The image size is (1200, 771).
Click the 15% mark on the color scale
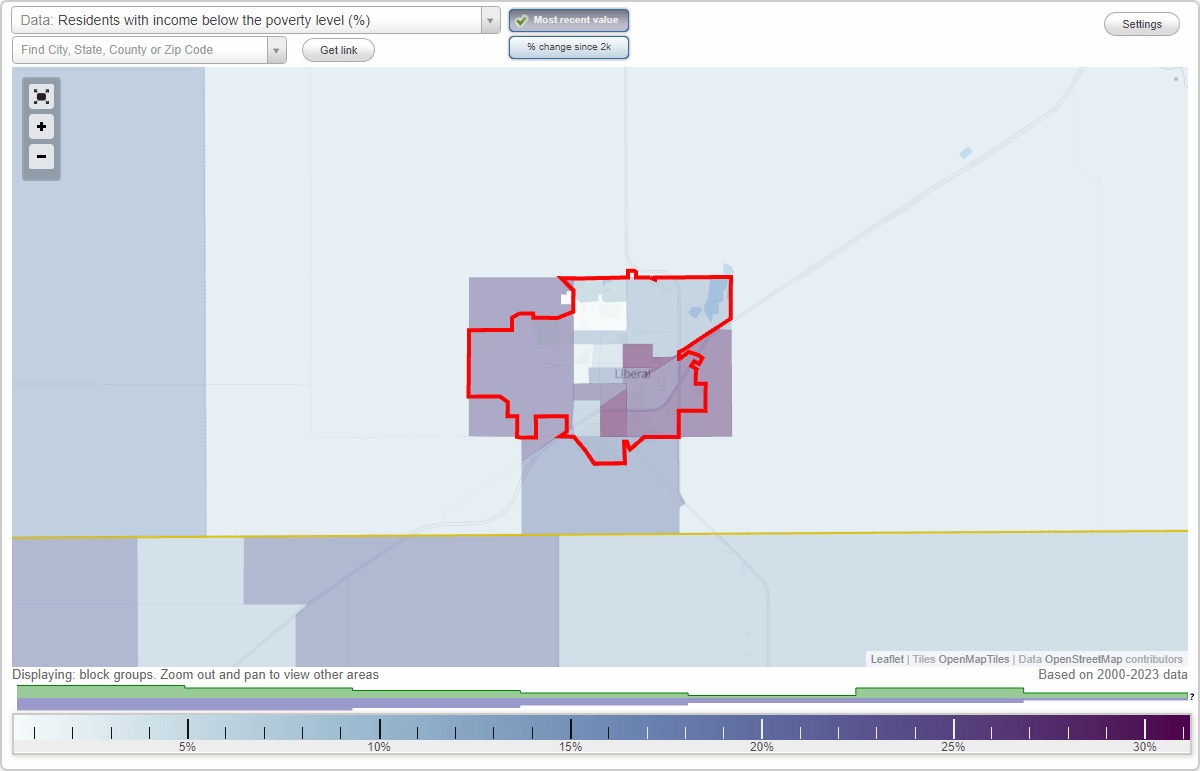click(570, 730)
